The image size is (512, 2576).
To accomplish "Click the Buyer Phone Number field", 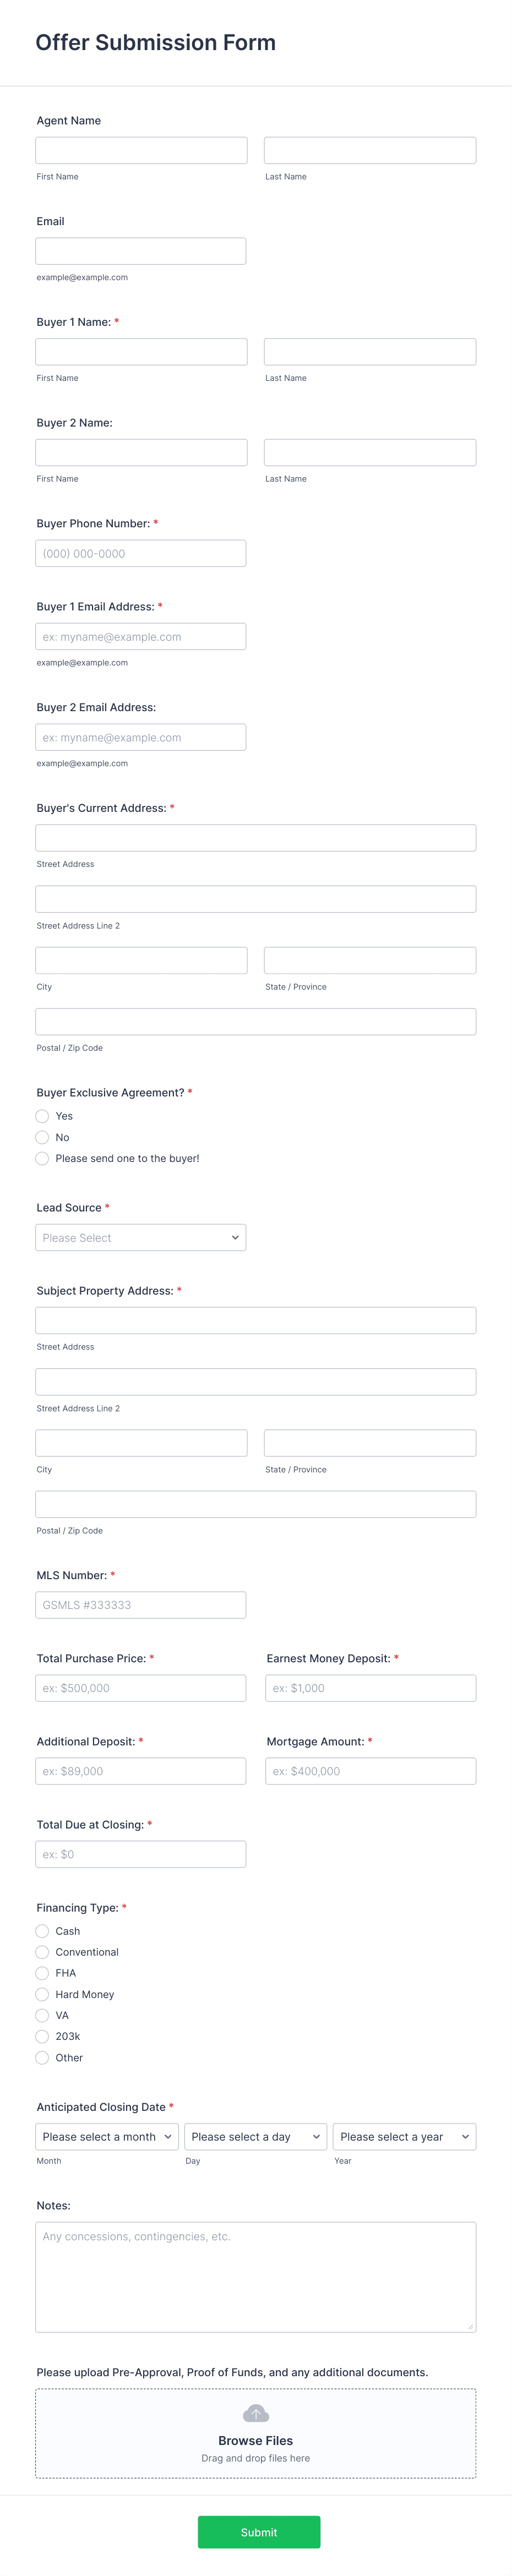I will 140,552.
